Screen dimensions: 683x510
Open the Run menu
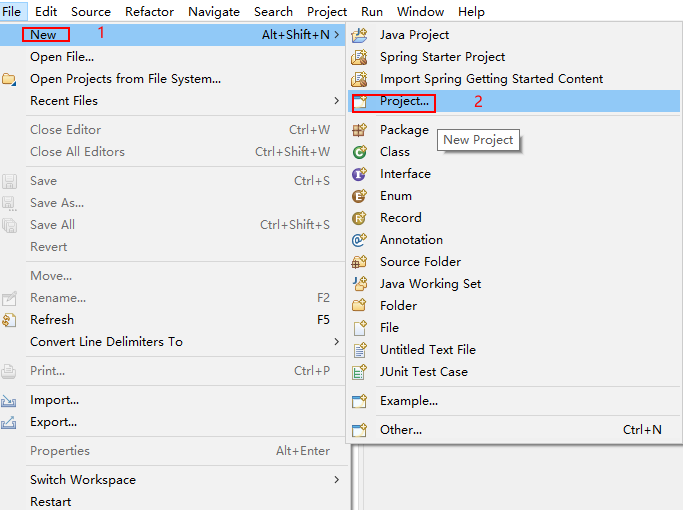click(372, 11)
